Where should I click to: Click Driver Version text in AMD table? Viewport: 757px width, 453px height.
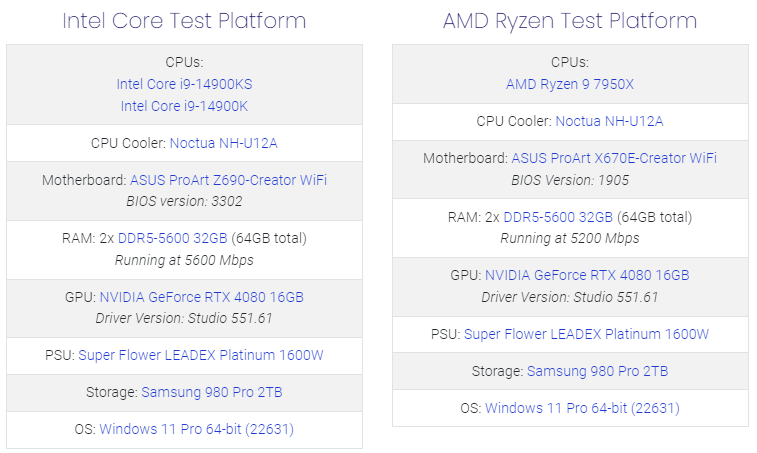(x=570, y=297)
